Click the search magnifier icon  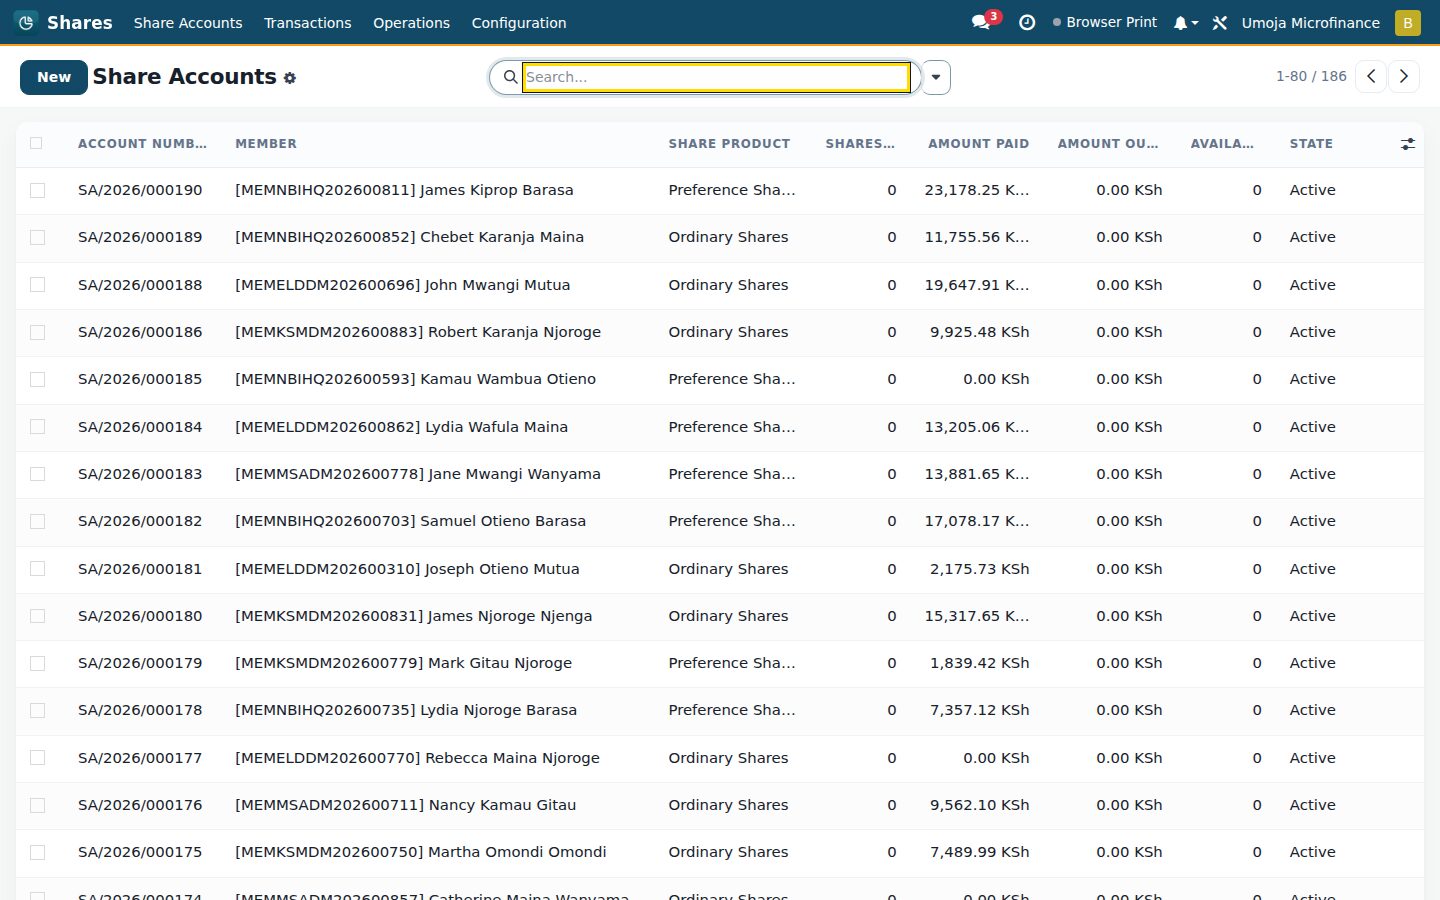(510, 77)
